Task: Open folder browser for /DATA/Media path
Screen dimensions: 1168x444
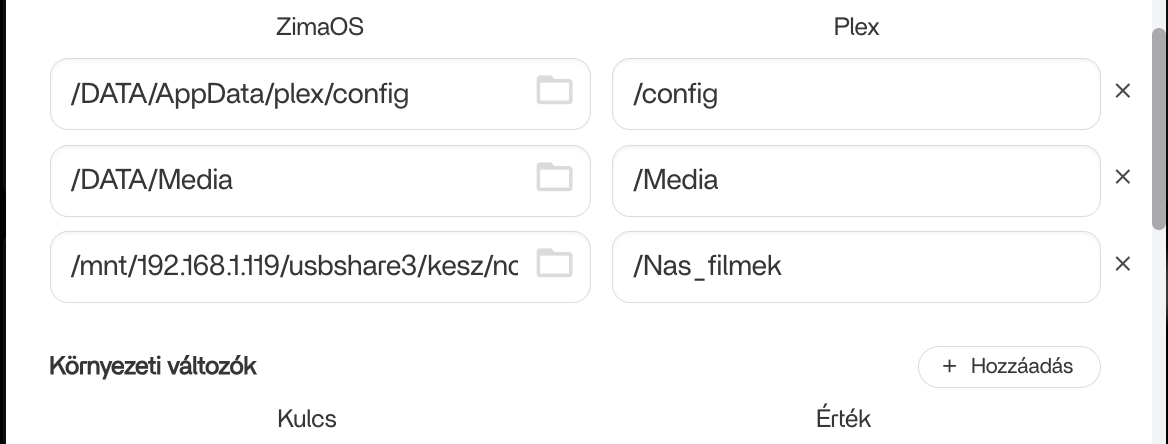Action: coord(555,178)
